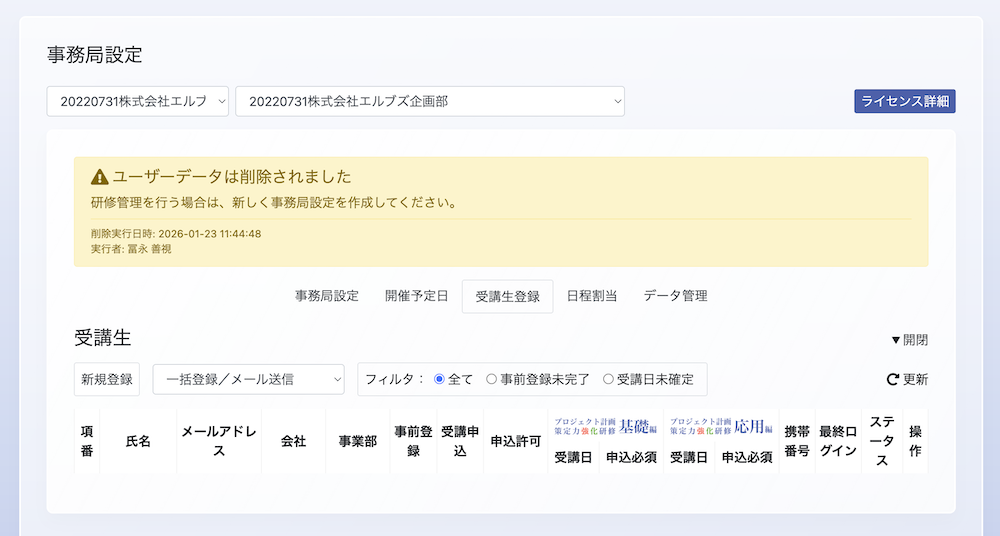Select the 事前登録未完了 filter option
This screenshot has height=536, width=1000.
[x=491, y=380]
